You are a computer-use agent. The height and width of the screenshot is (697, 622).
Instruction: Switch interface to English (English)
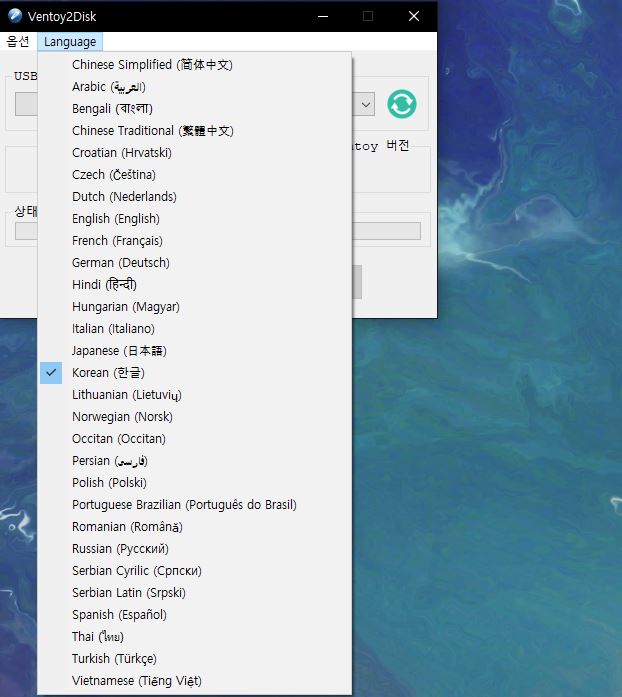coord(195,219)
